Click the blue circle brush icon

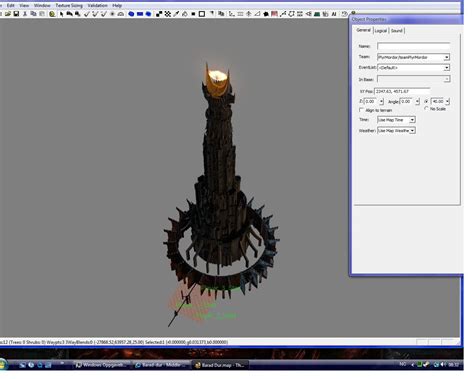(131, 14)
